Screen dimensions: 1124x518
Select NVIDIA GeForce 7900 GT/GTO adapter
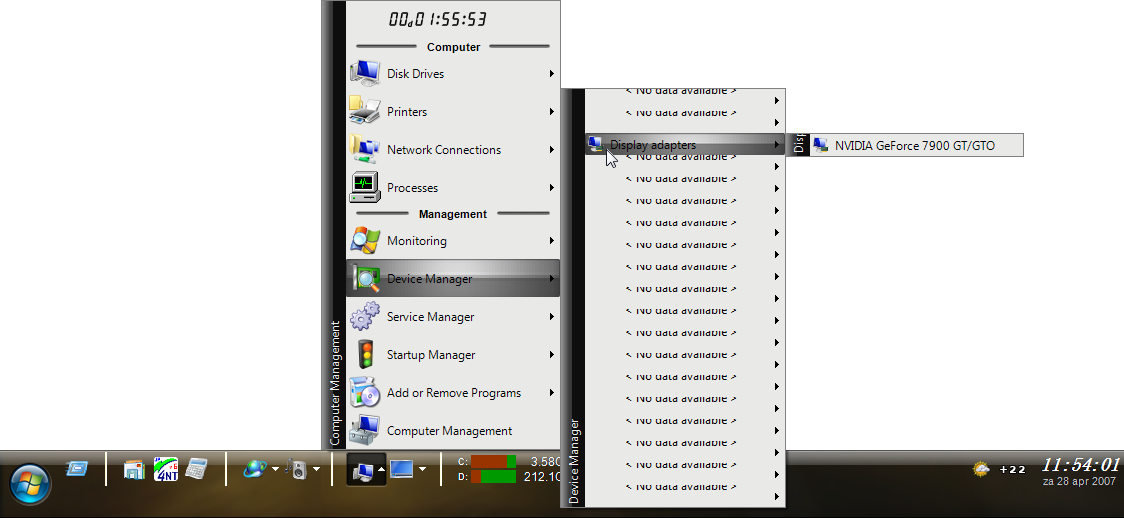click(914, 145)
